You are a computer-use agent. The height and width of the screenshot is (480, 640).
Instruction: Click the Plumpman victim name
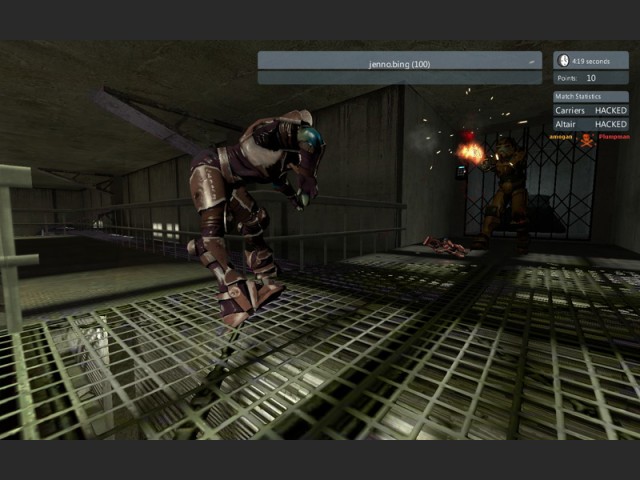point(614,137)
